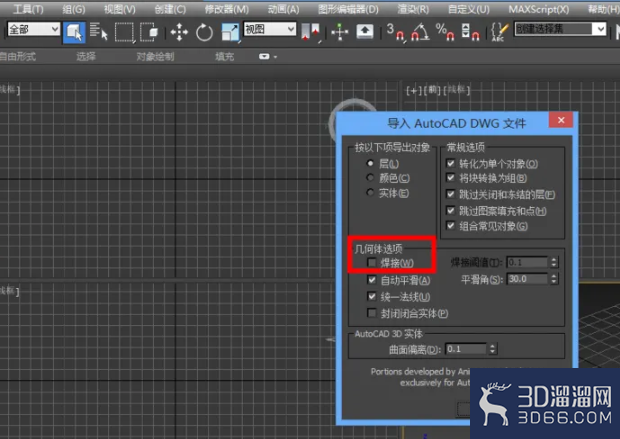Switch to the 填充 ribbon tab
The image size is (620, 439).
click(x=225, y=57)
